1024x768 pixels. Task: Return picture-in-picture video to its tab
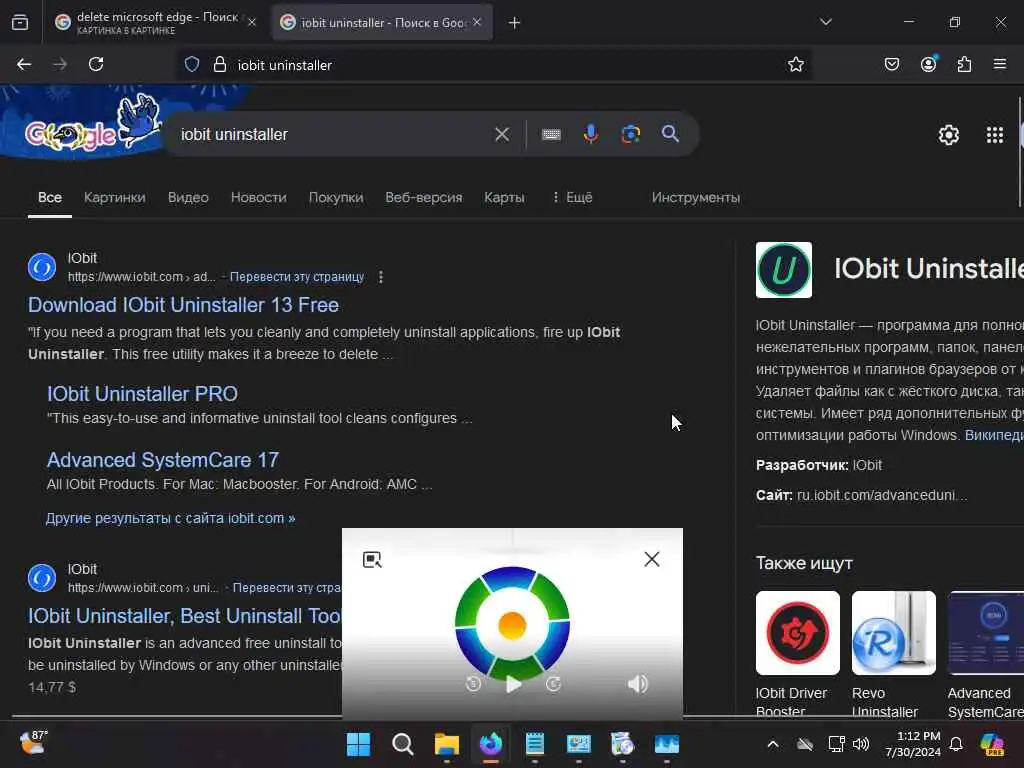[x=372, y=559]
